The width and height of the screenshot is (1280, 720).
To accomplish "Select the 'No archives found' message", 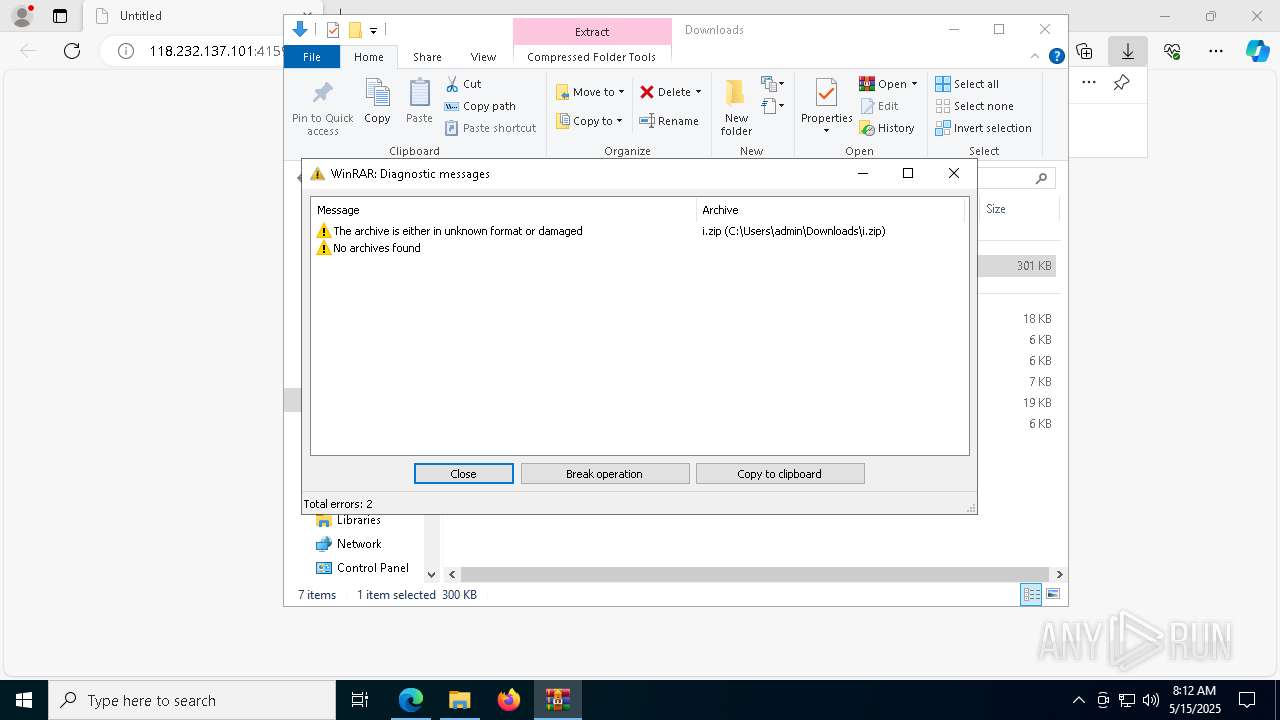I will pyautogui.click(x=368, y=248).
